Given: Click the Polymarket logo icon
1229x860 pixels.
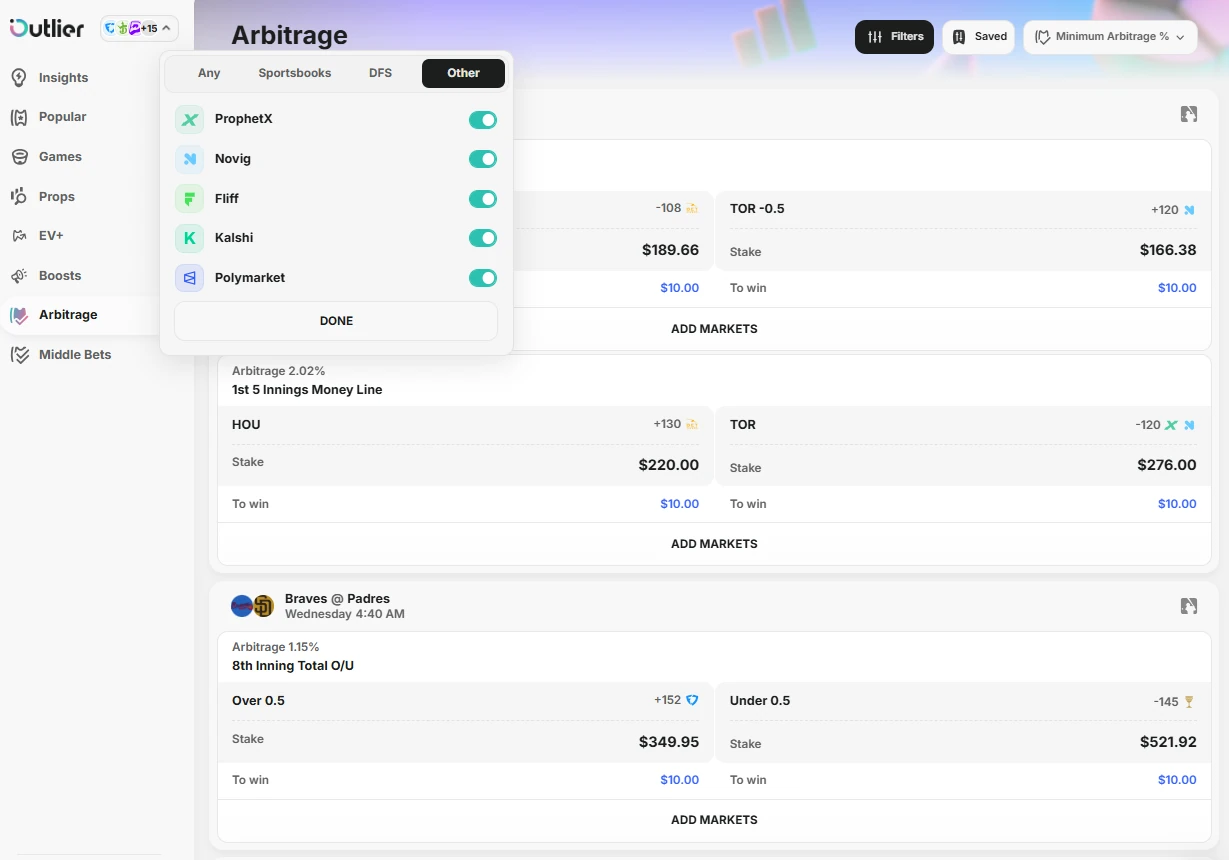Looking at the screenshot, I should coord(189,278).
